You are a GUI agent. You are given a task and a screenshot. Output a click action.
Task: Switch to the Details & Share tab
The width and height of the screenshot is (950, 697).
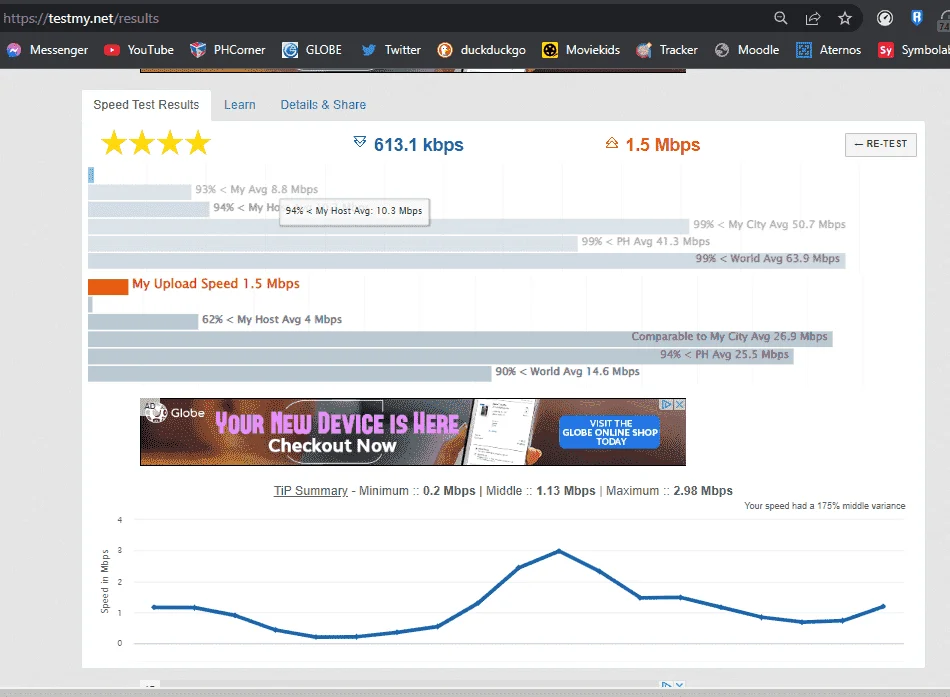(323, 105)
